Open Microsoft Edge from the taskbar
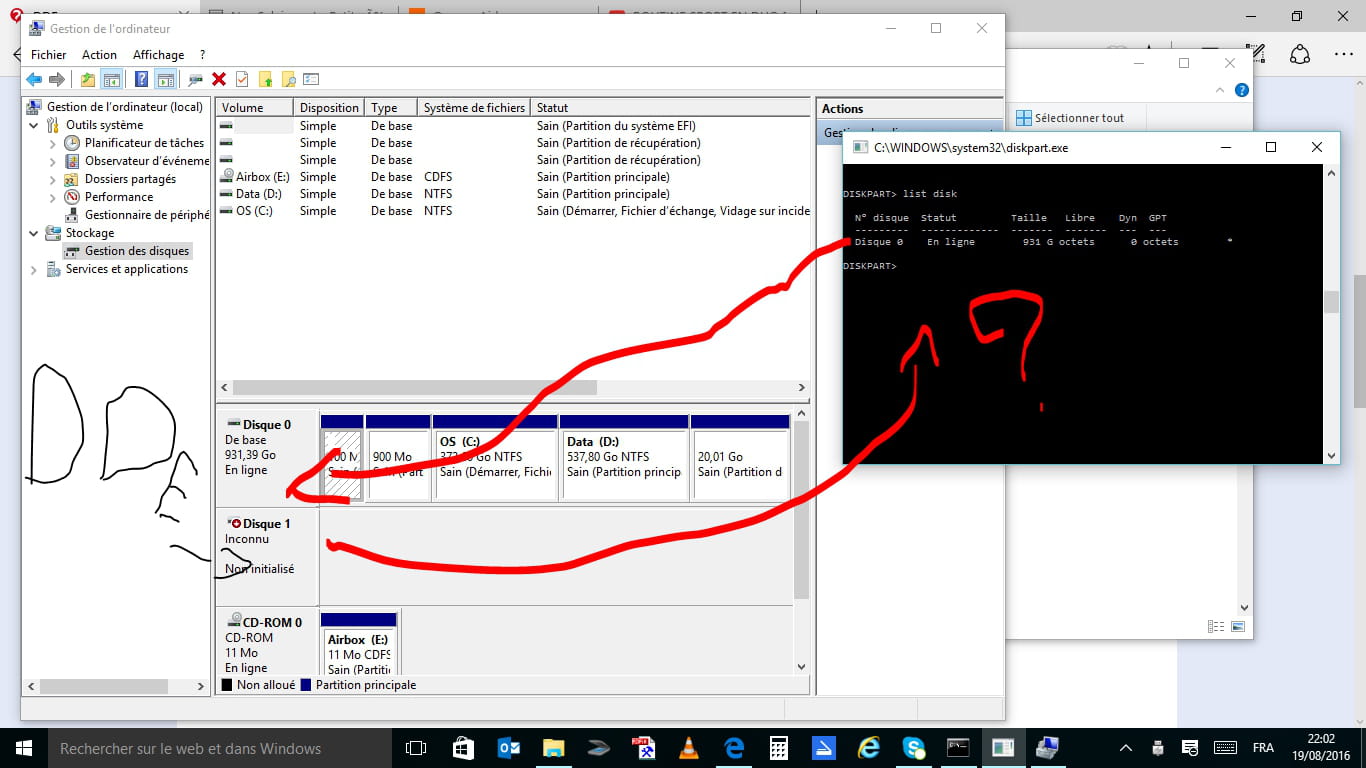1366x768 pixels. click(734, 748)
